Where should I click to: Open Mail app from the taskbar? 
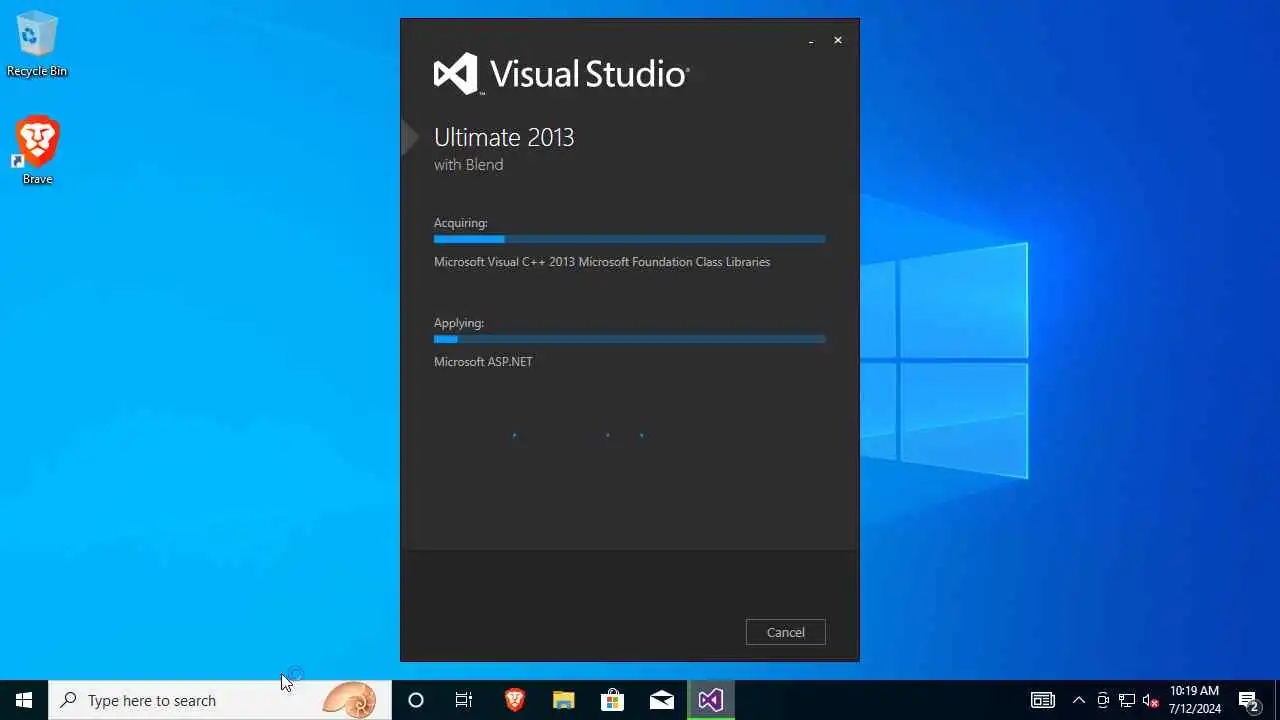pos(662,700)
